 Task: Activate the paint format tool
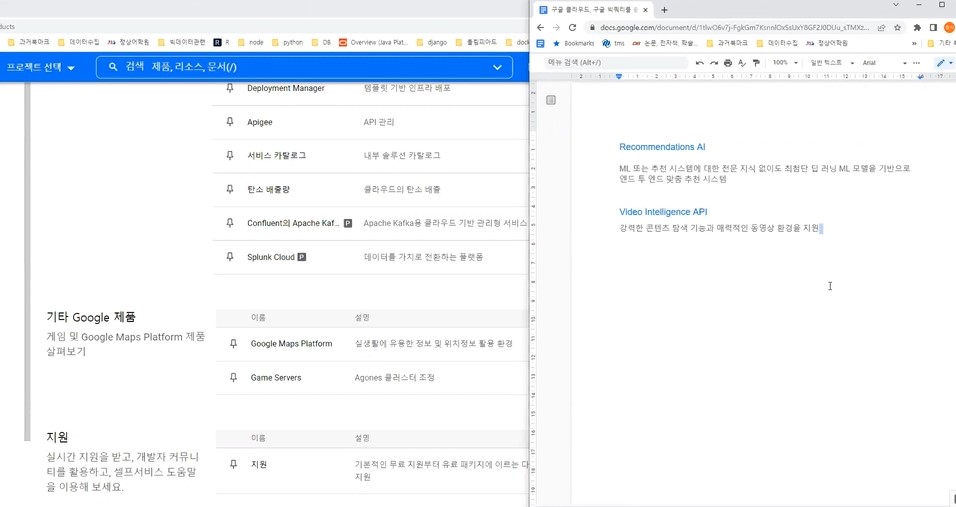coord(756,63)
